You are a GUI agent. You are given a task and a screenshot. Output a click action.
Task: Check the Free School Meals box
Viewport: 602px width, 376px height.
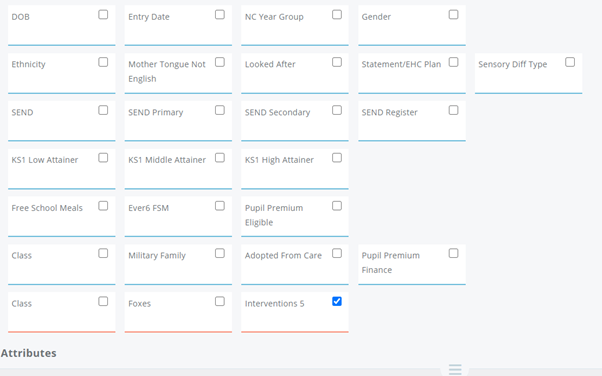103,206
